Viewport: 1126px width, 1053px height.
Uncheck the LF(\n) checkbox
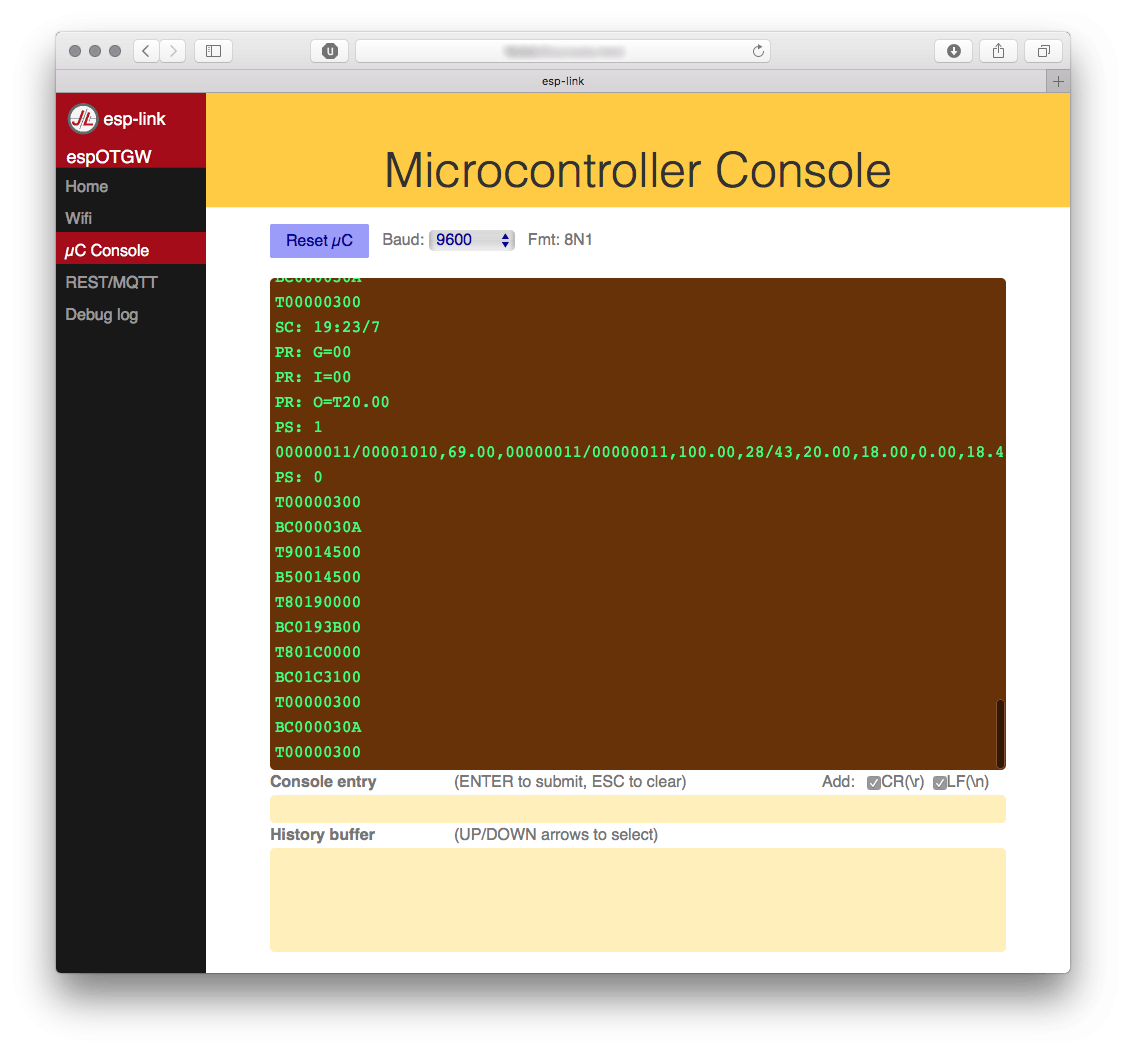coord(940,783)
